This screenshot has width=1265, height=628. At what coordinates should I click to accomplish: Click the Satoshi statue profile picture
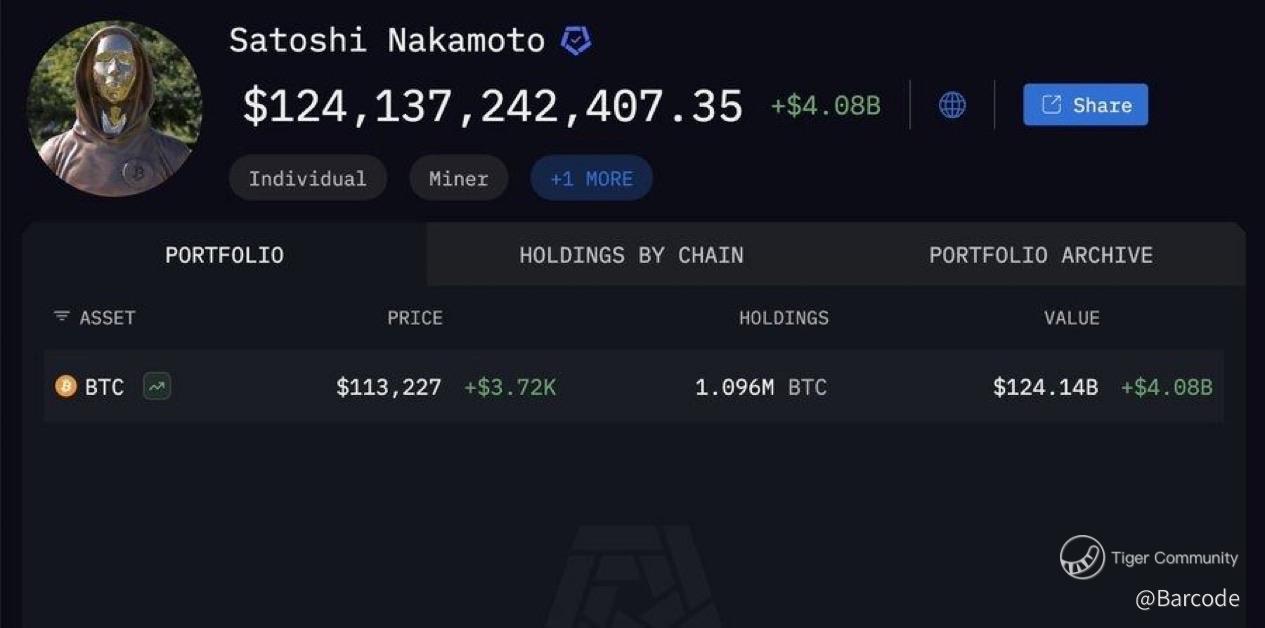[114, 108]
